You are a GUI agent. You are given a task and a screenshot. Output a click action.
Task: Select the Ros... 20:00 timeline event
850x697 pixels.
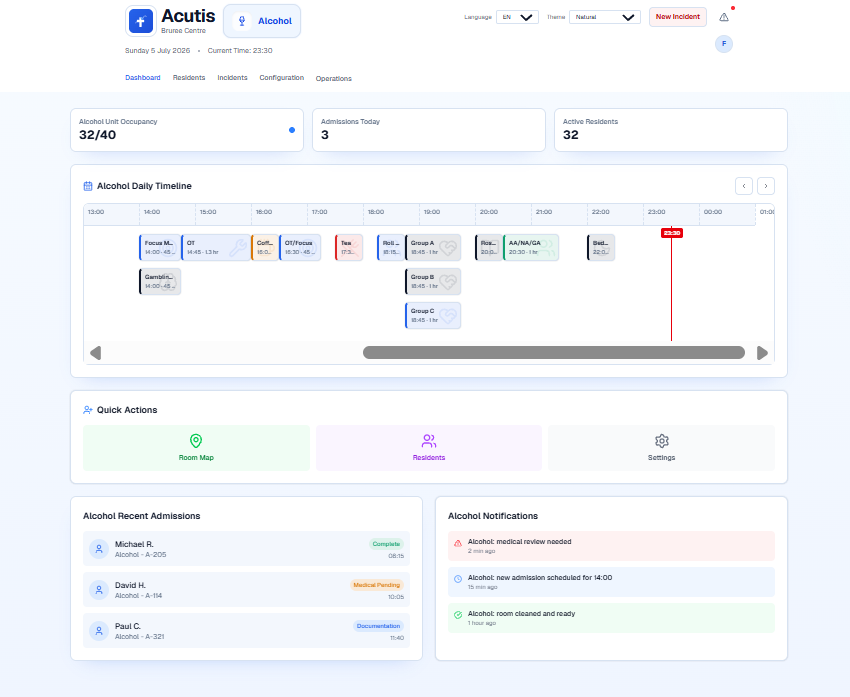pos(489,248)
